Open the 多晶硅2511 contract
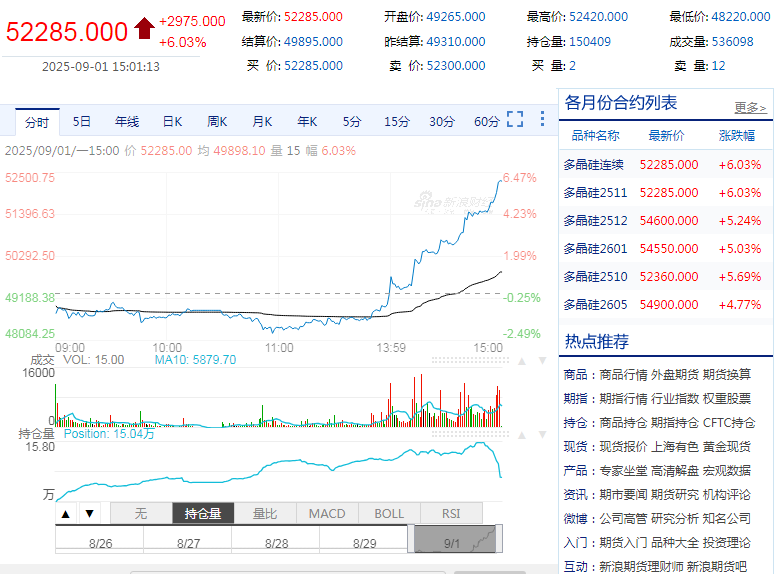This screenshot has height=574, width=777. [595, 193]
